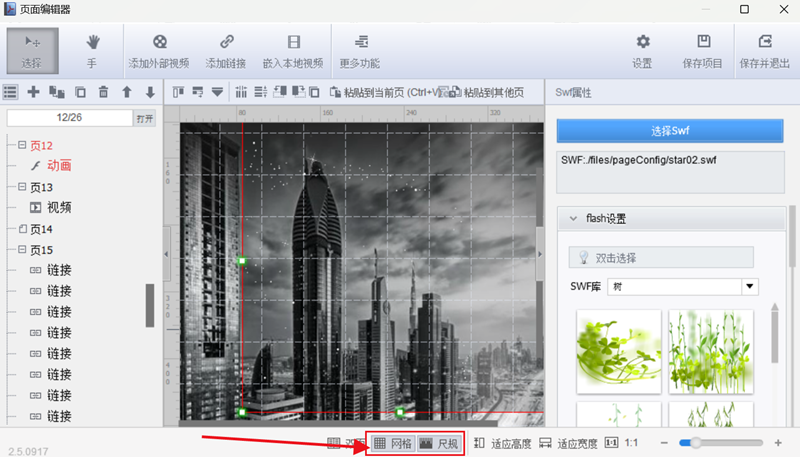Activate the 选择 (select) tool
This screenshot has height=457, width=800.
pos(32,51)
